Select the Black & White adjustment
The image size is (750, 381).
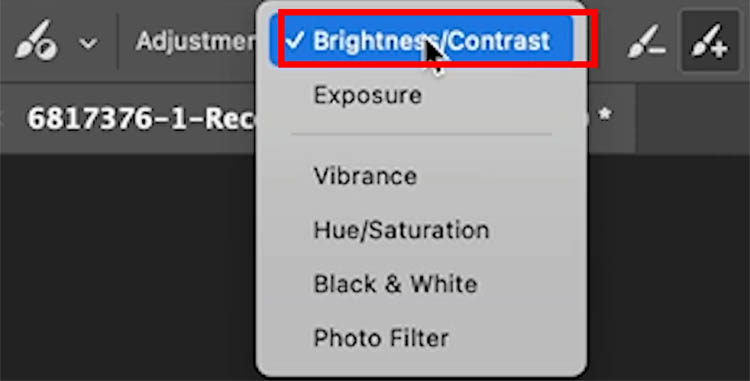pyautogui.click(x=395, y=284)
